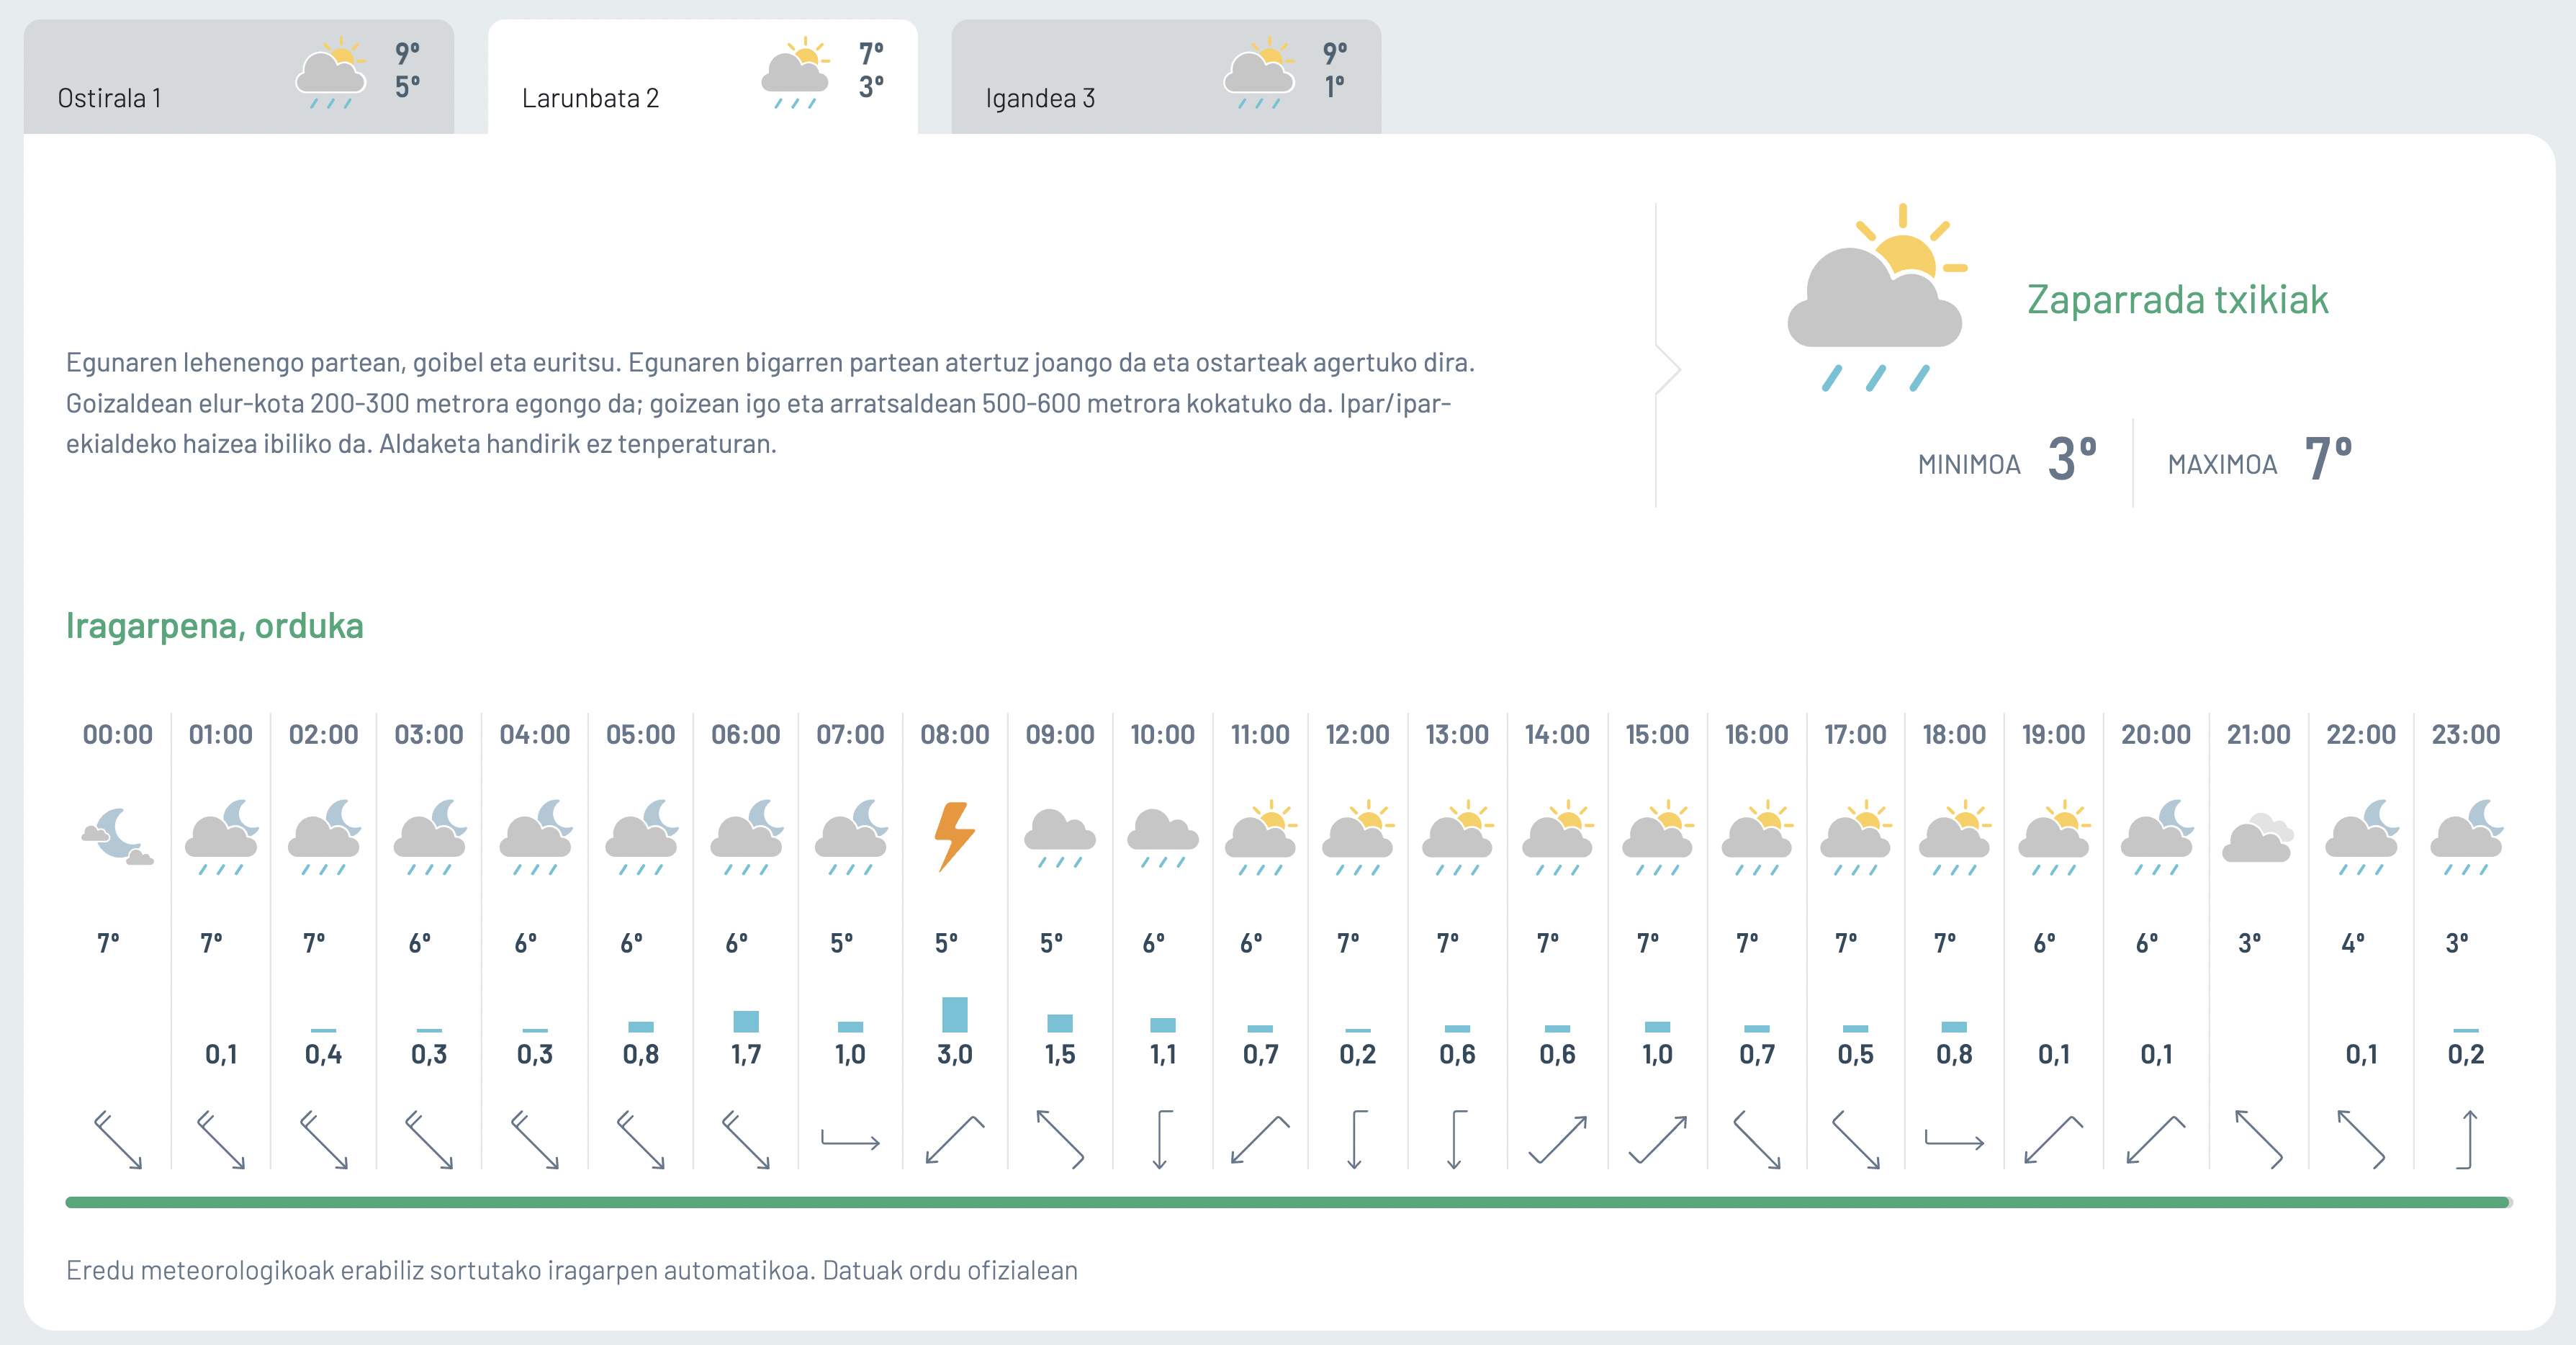Click the 08:00 wind direction arrow

(x=955, y=1139)
